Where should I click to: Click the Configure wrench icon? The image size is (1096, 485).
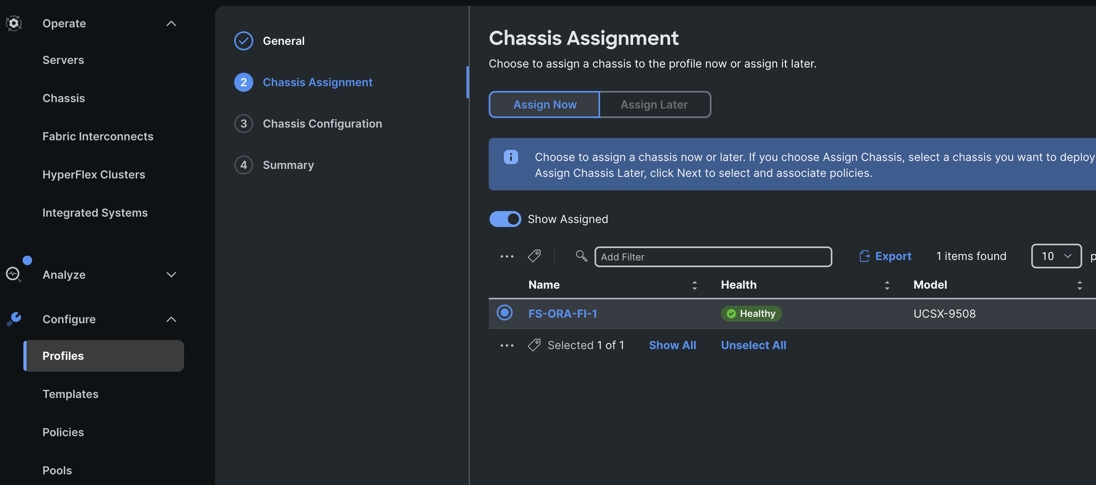pyautogui.click(x=14, y=319)
